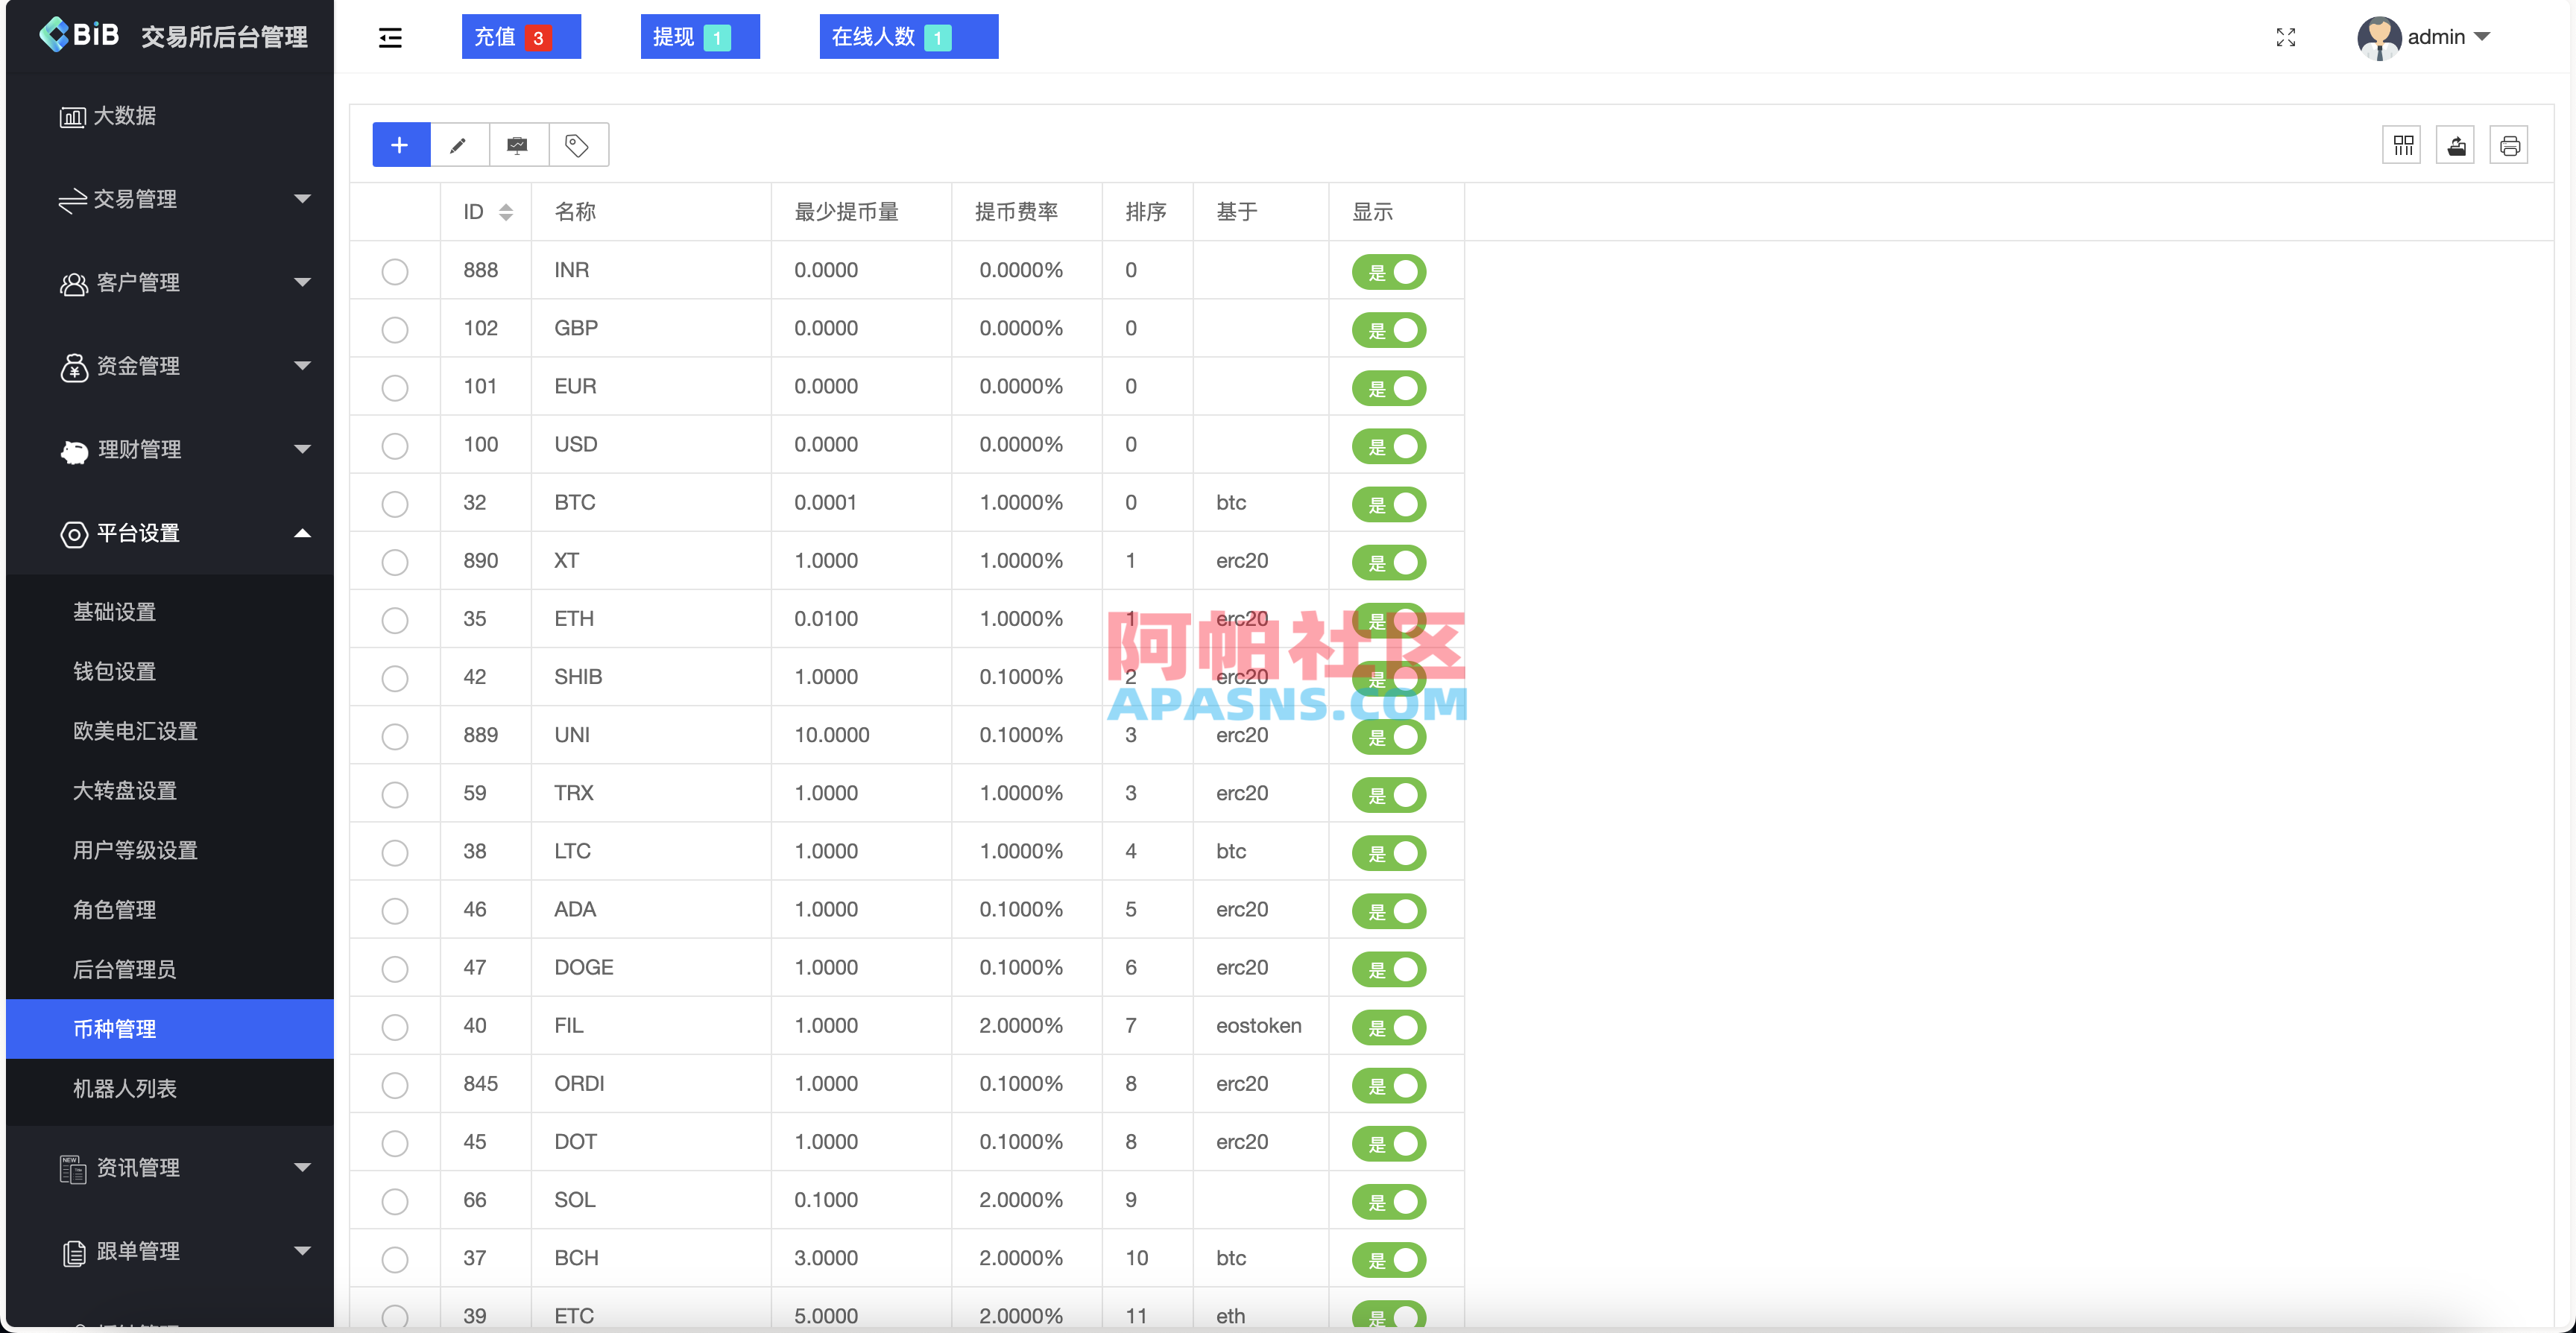Click the blue add (+) button

[400, 144]
